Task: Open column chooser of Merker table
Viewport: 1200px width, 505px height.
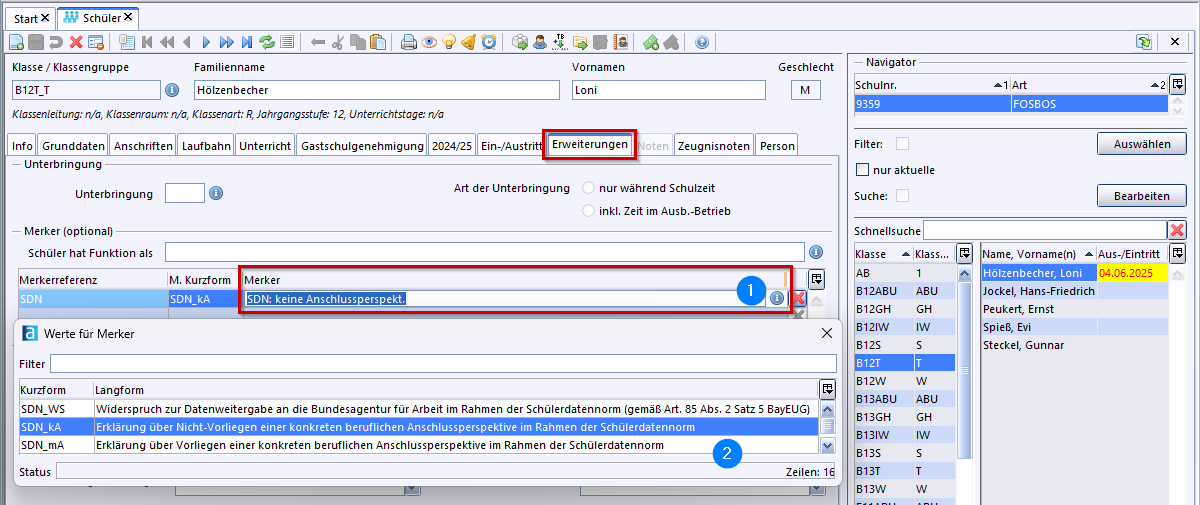Action: click(816, 279)
